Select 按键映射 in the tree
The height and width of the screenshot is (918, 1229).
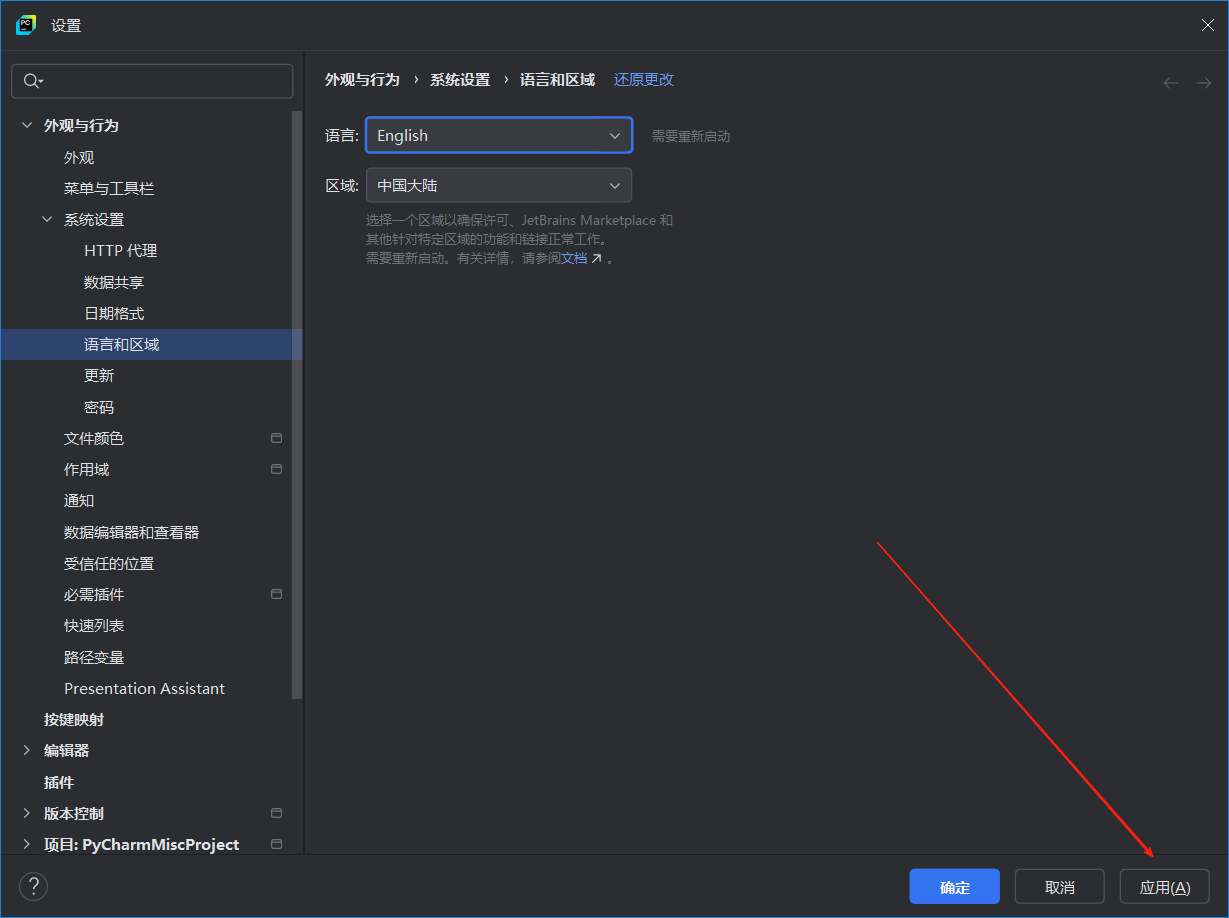[x=74, y=719]
